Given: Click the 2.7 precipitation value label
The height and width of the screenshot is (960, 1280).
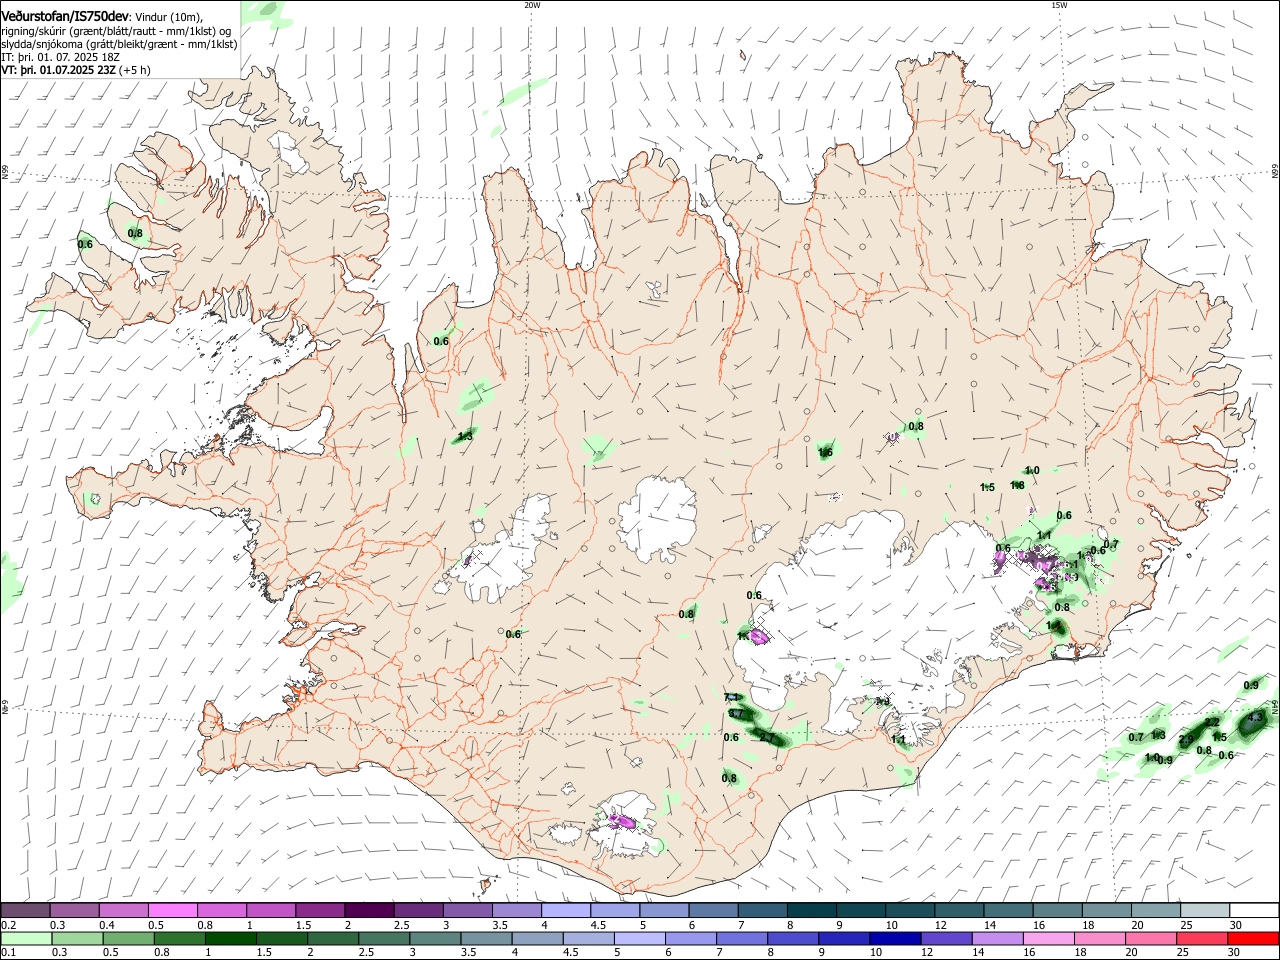Looking at the screenshot, I should click(768, 738).
